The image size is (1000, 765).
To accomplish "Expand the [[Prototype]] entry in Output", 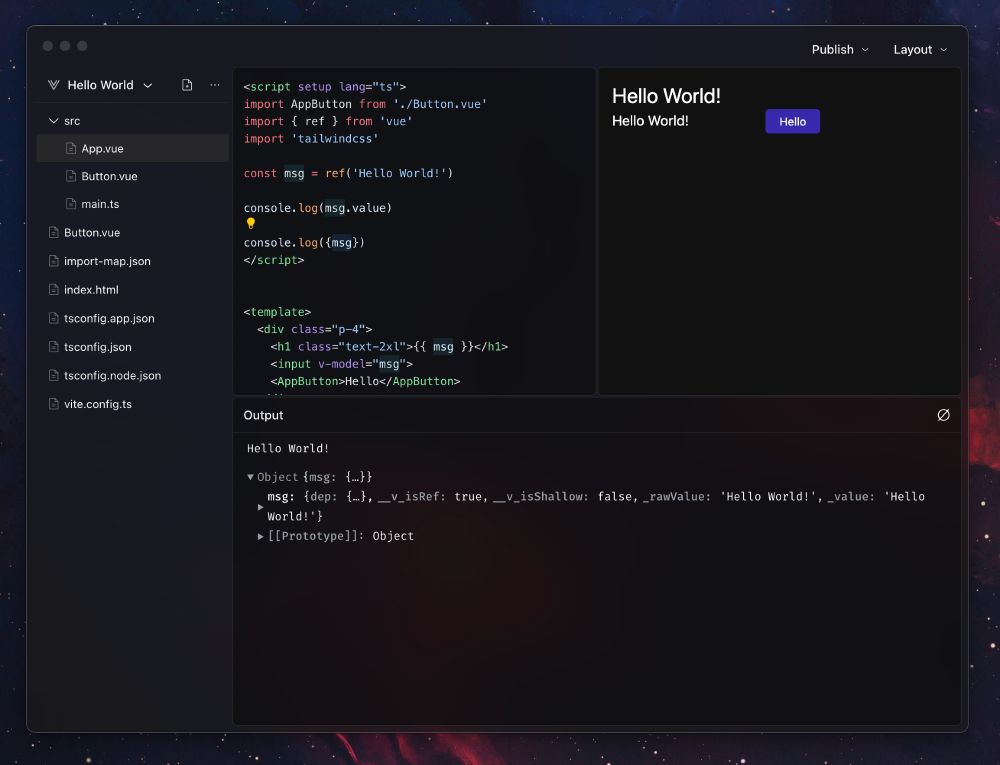I will coord(260,536).
